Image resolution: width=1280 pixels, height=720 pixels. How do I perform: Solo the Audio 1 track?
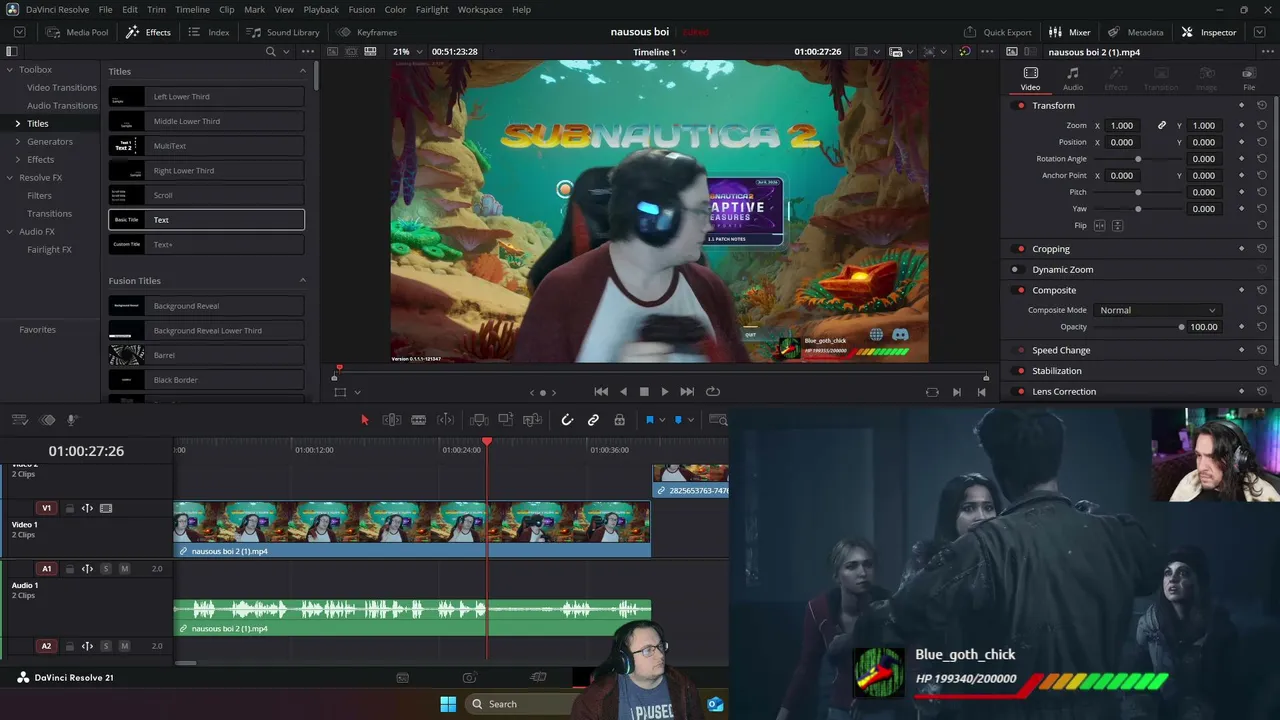[x=106, y=569]
